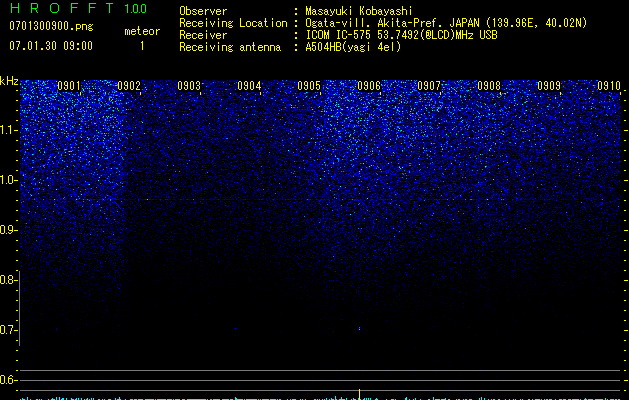Select the file name 0701300900.png
The width and height of the screenshot is (629, 400).
click(x=51, y=26)
